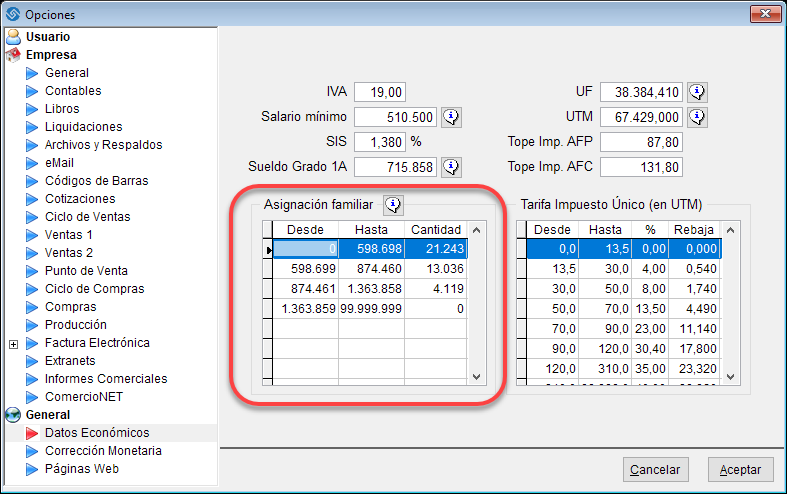The image size is (787, 494).
Task: Select Ventas 2 in the tree
Action: pyautogui.click(x=68, y=253)
